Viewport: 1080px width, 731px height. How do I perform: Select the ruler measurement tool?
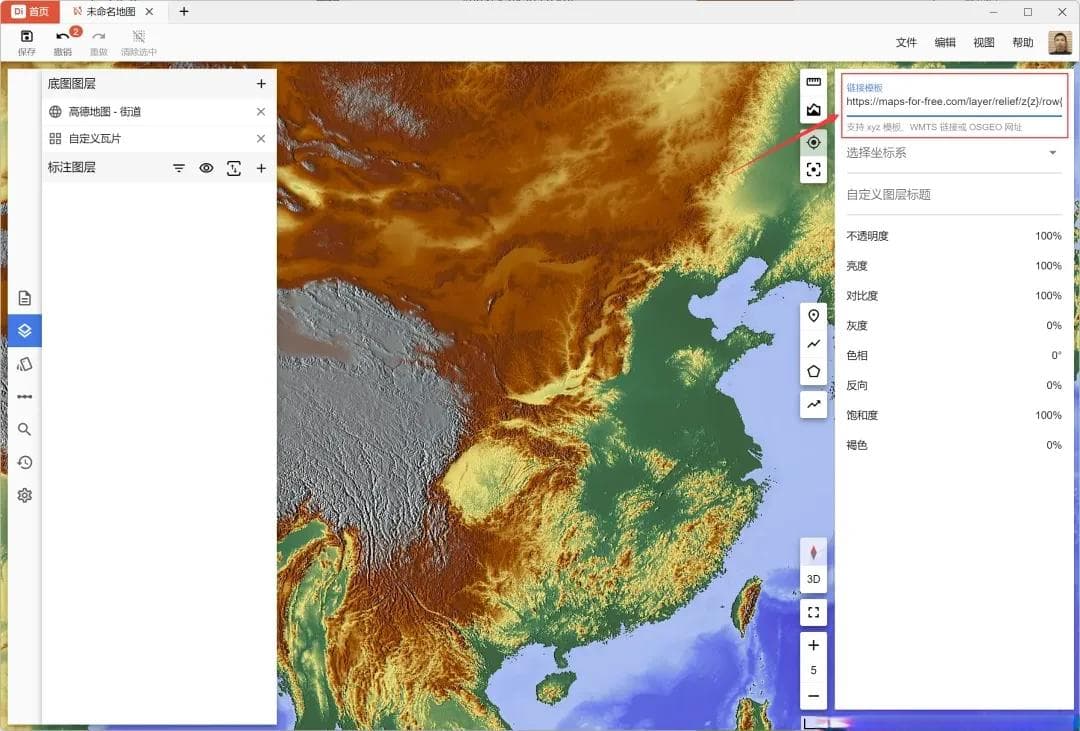tap(813, 82)
